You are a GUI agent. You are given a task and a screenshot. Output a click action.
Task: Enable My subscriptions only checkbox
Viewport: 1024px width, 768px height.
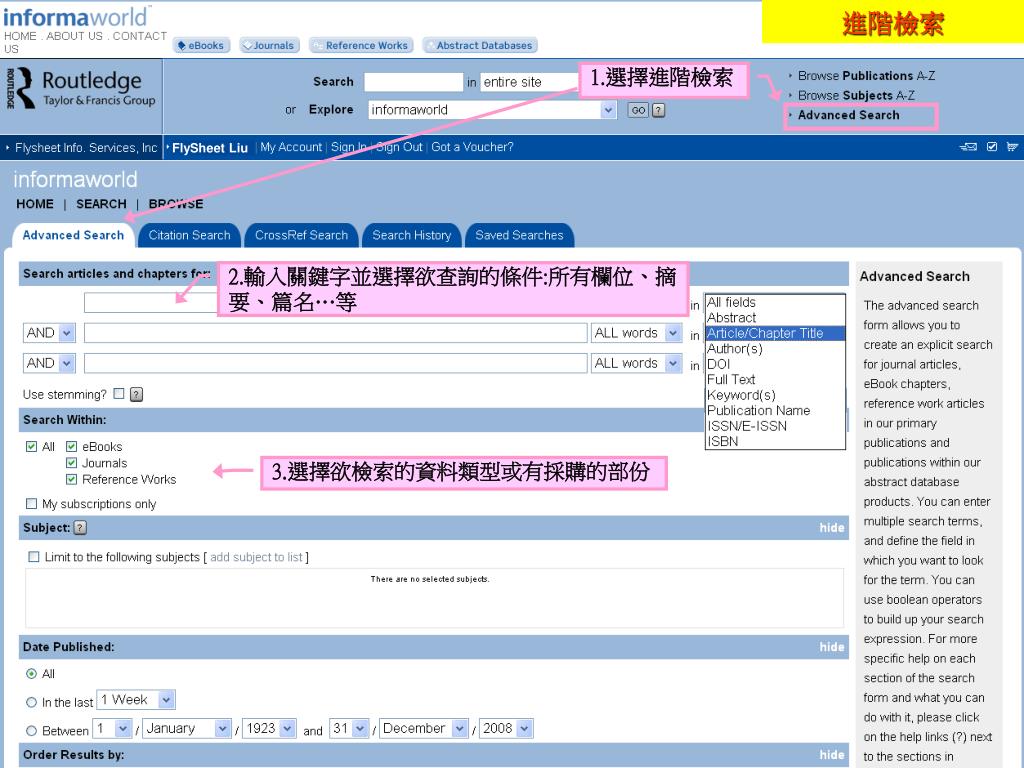tap(31, 504)
